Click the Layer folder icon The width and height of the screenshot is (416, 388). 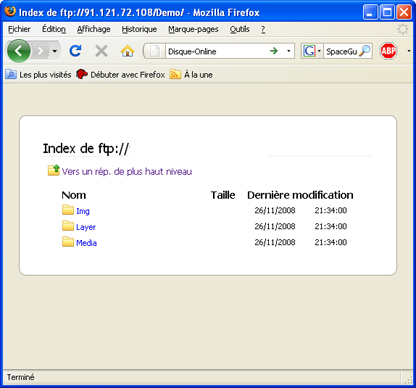[x=68, y=226]
